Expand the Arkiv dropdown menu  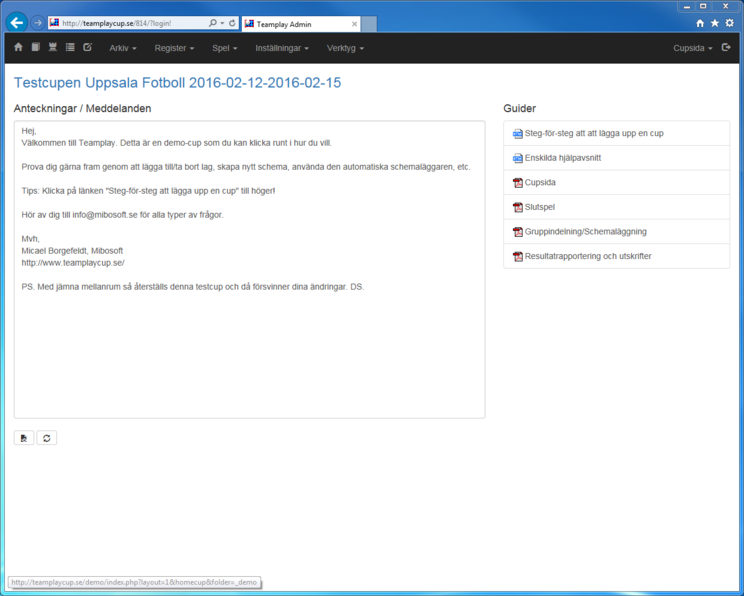[123, 48]
